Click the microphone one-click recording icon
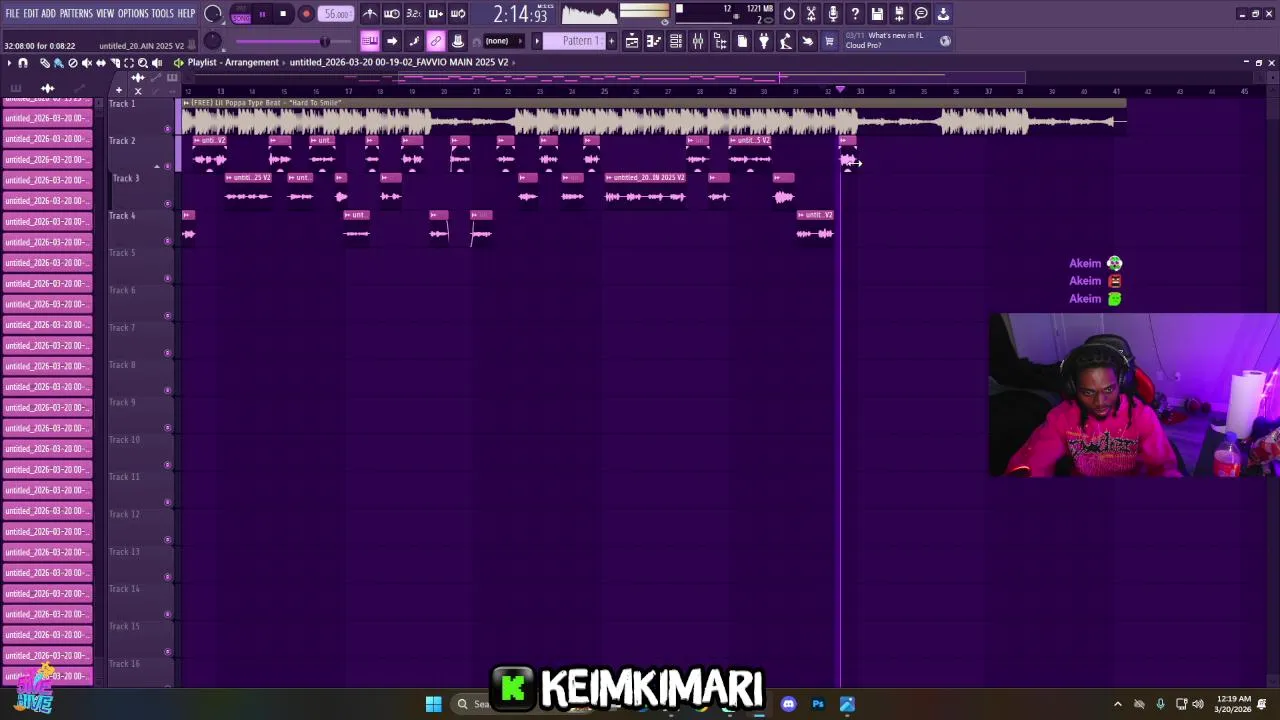Image resolution: width=1280 pixels, height=720 pixels. 834,14
